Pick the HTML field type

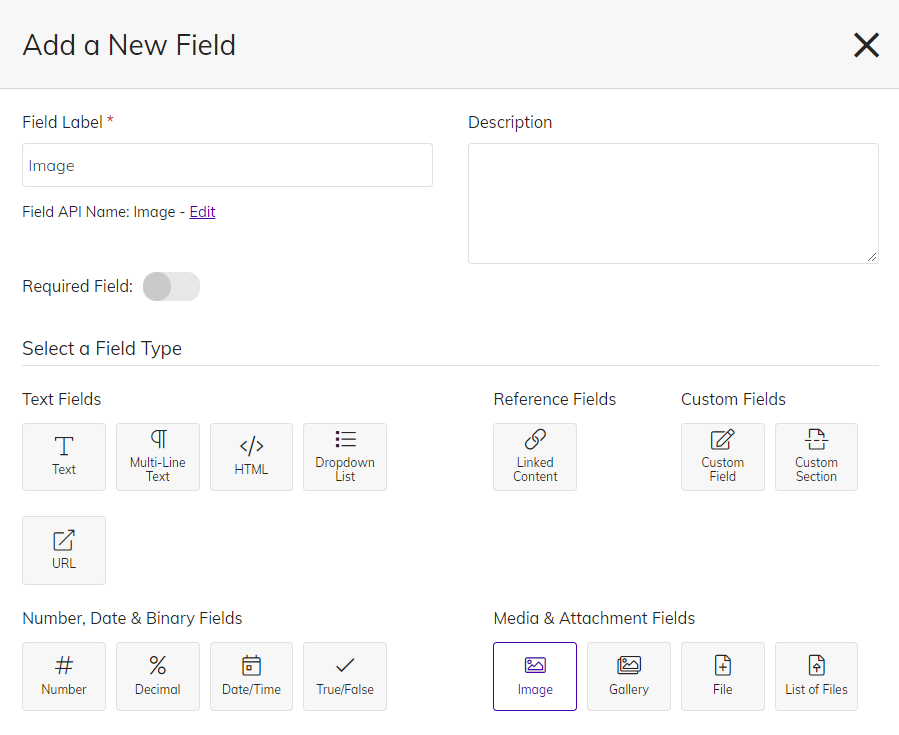coord(251,457)
